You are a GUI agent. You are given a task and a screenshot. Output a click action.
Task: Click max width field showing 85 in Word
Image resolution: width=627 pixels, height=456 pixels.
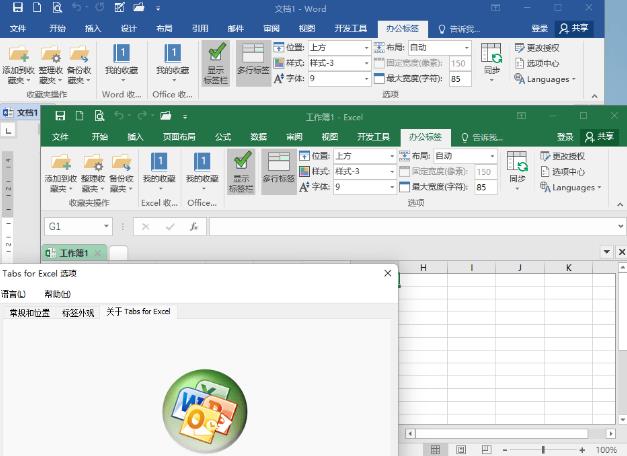coord(460,79)
